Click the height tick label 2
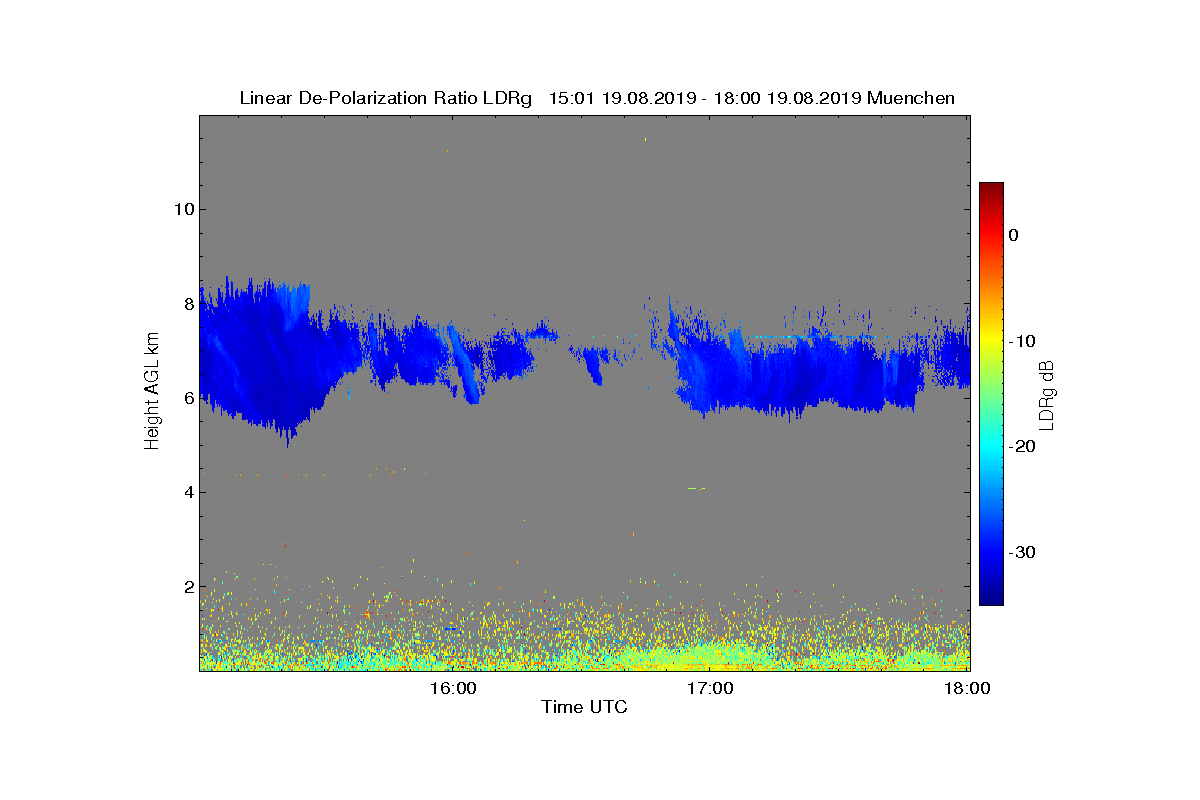 (x=188, y=586)
